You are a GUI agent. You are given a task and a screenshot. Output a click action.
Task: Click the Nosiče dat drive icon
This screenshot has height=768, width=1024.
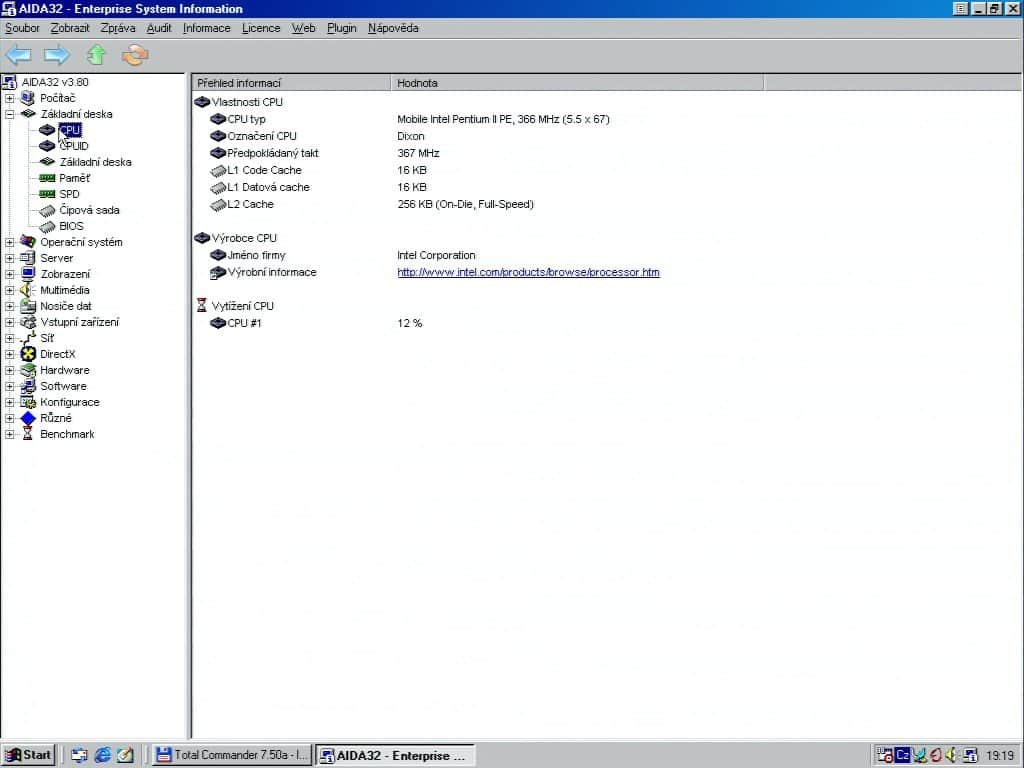(x=27, y=306)
